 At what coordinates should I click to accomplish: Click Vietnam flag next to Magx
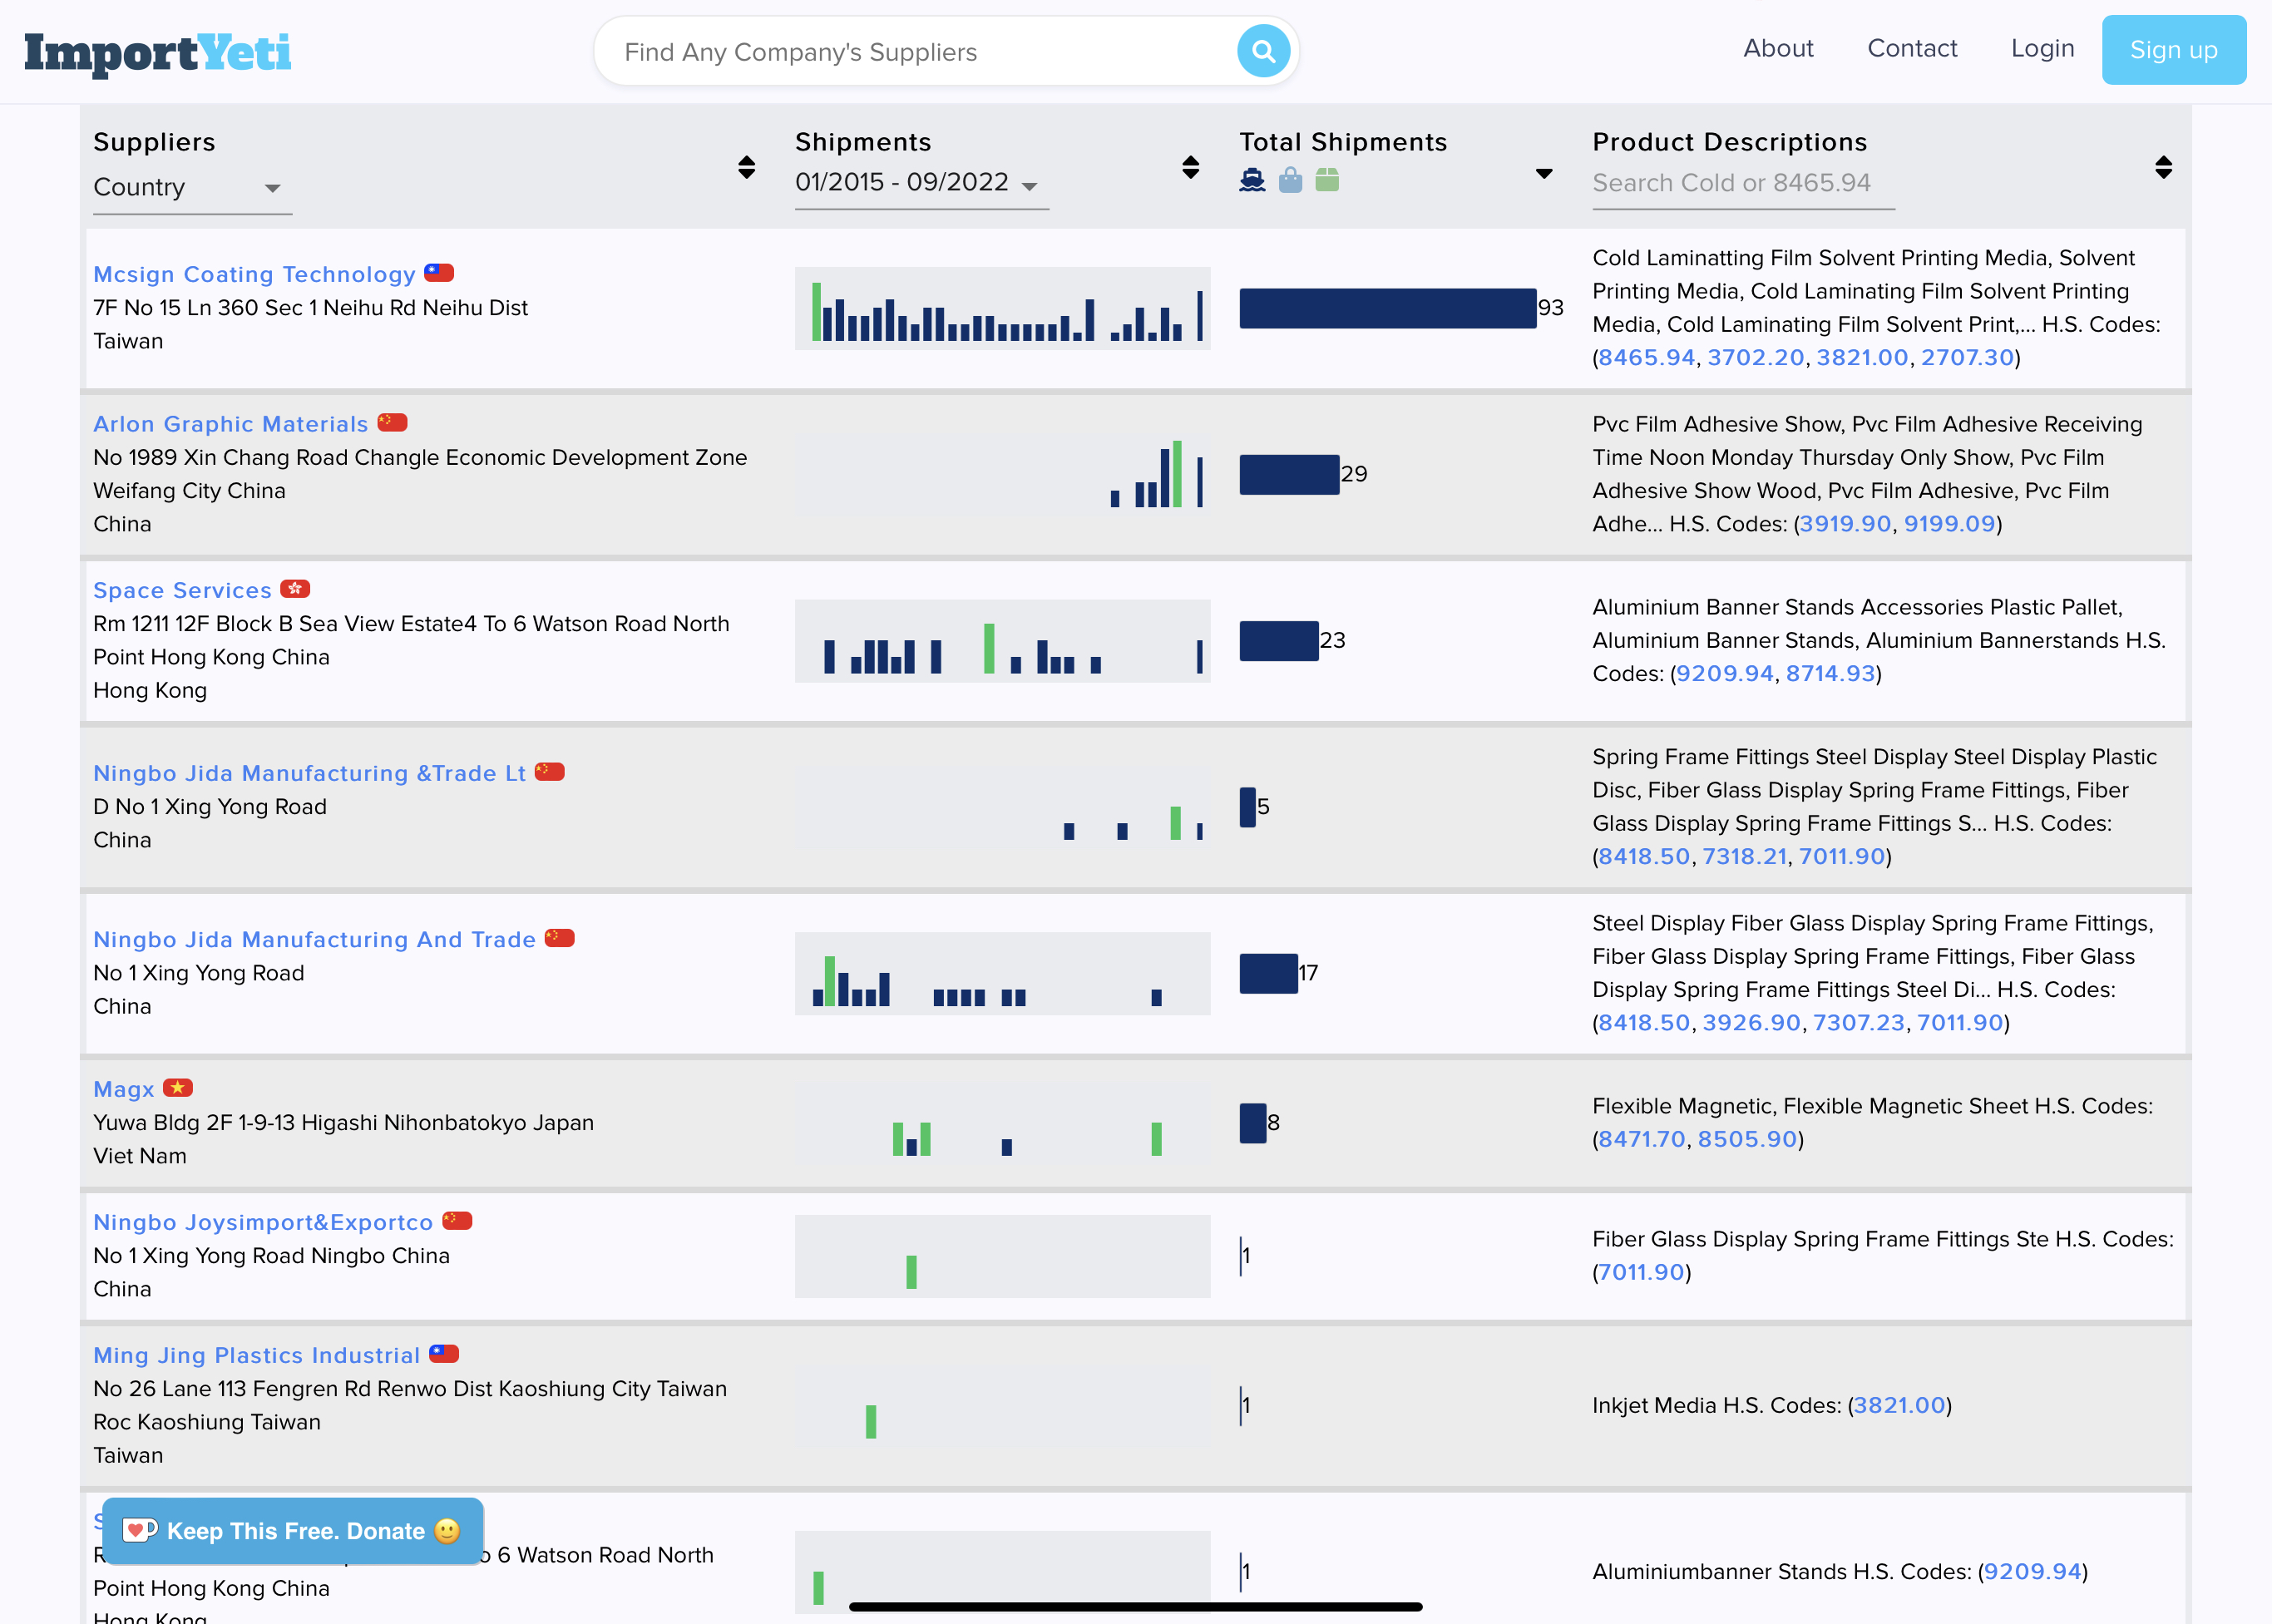click(178, 1088)
